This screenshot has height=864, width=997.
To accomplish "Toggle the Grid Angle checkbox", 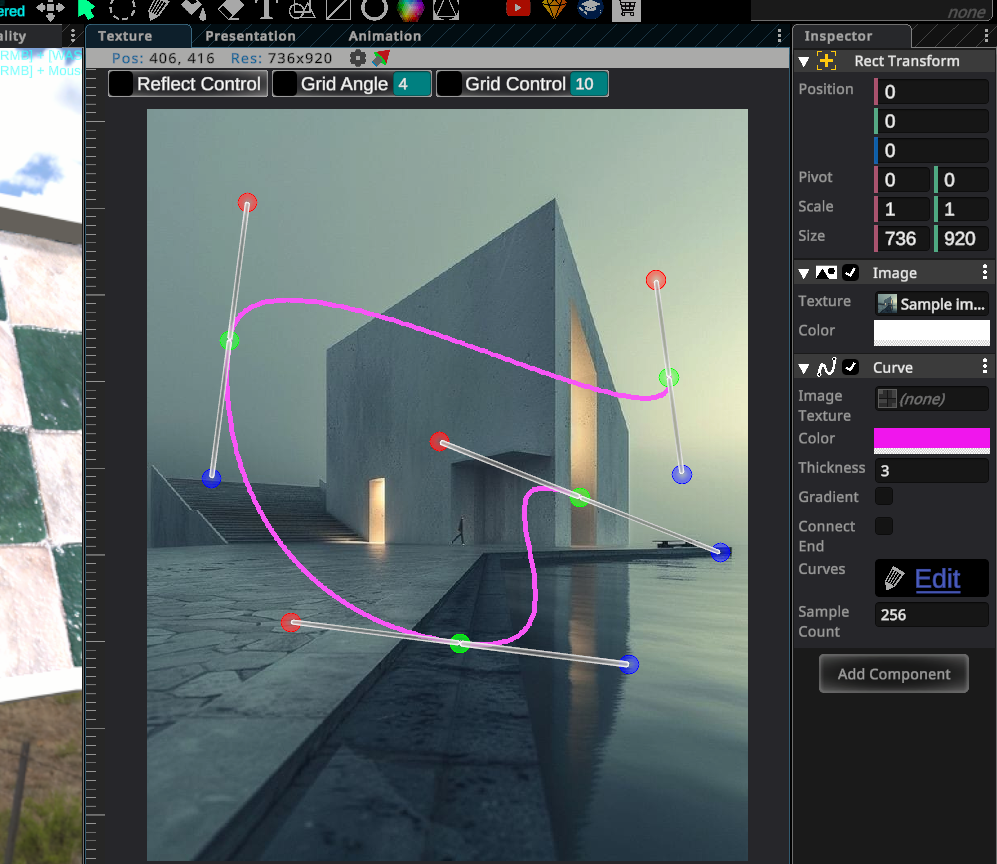I will (x=285, y=84).
